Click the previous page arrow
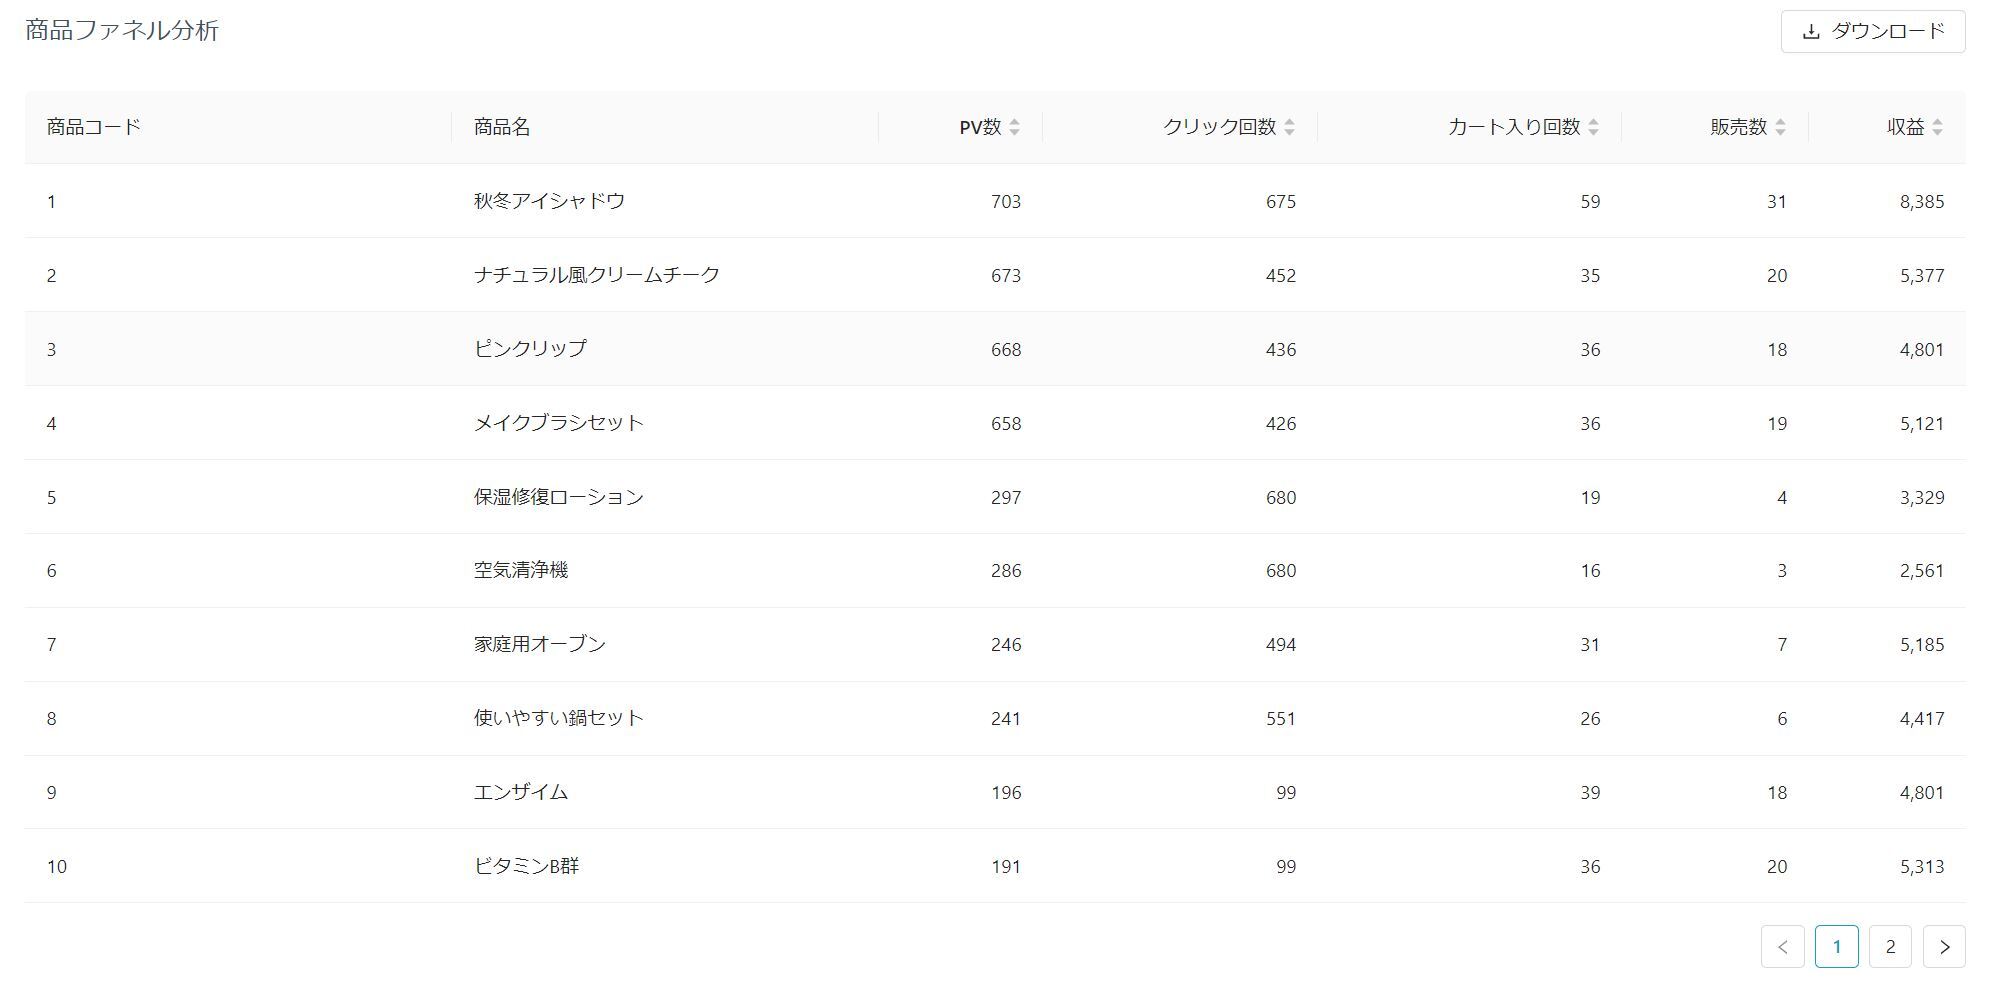 pos(1784,945)
